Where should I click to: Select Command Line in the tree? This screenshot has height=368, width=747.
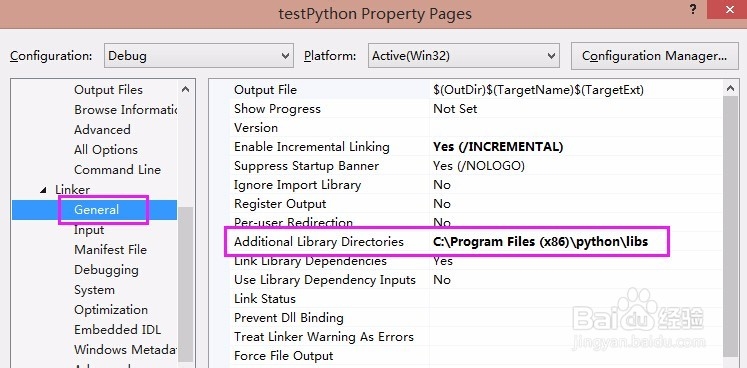coord(117,170)
